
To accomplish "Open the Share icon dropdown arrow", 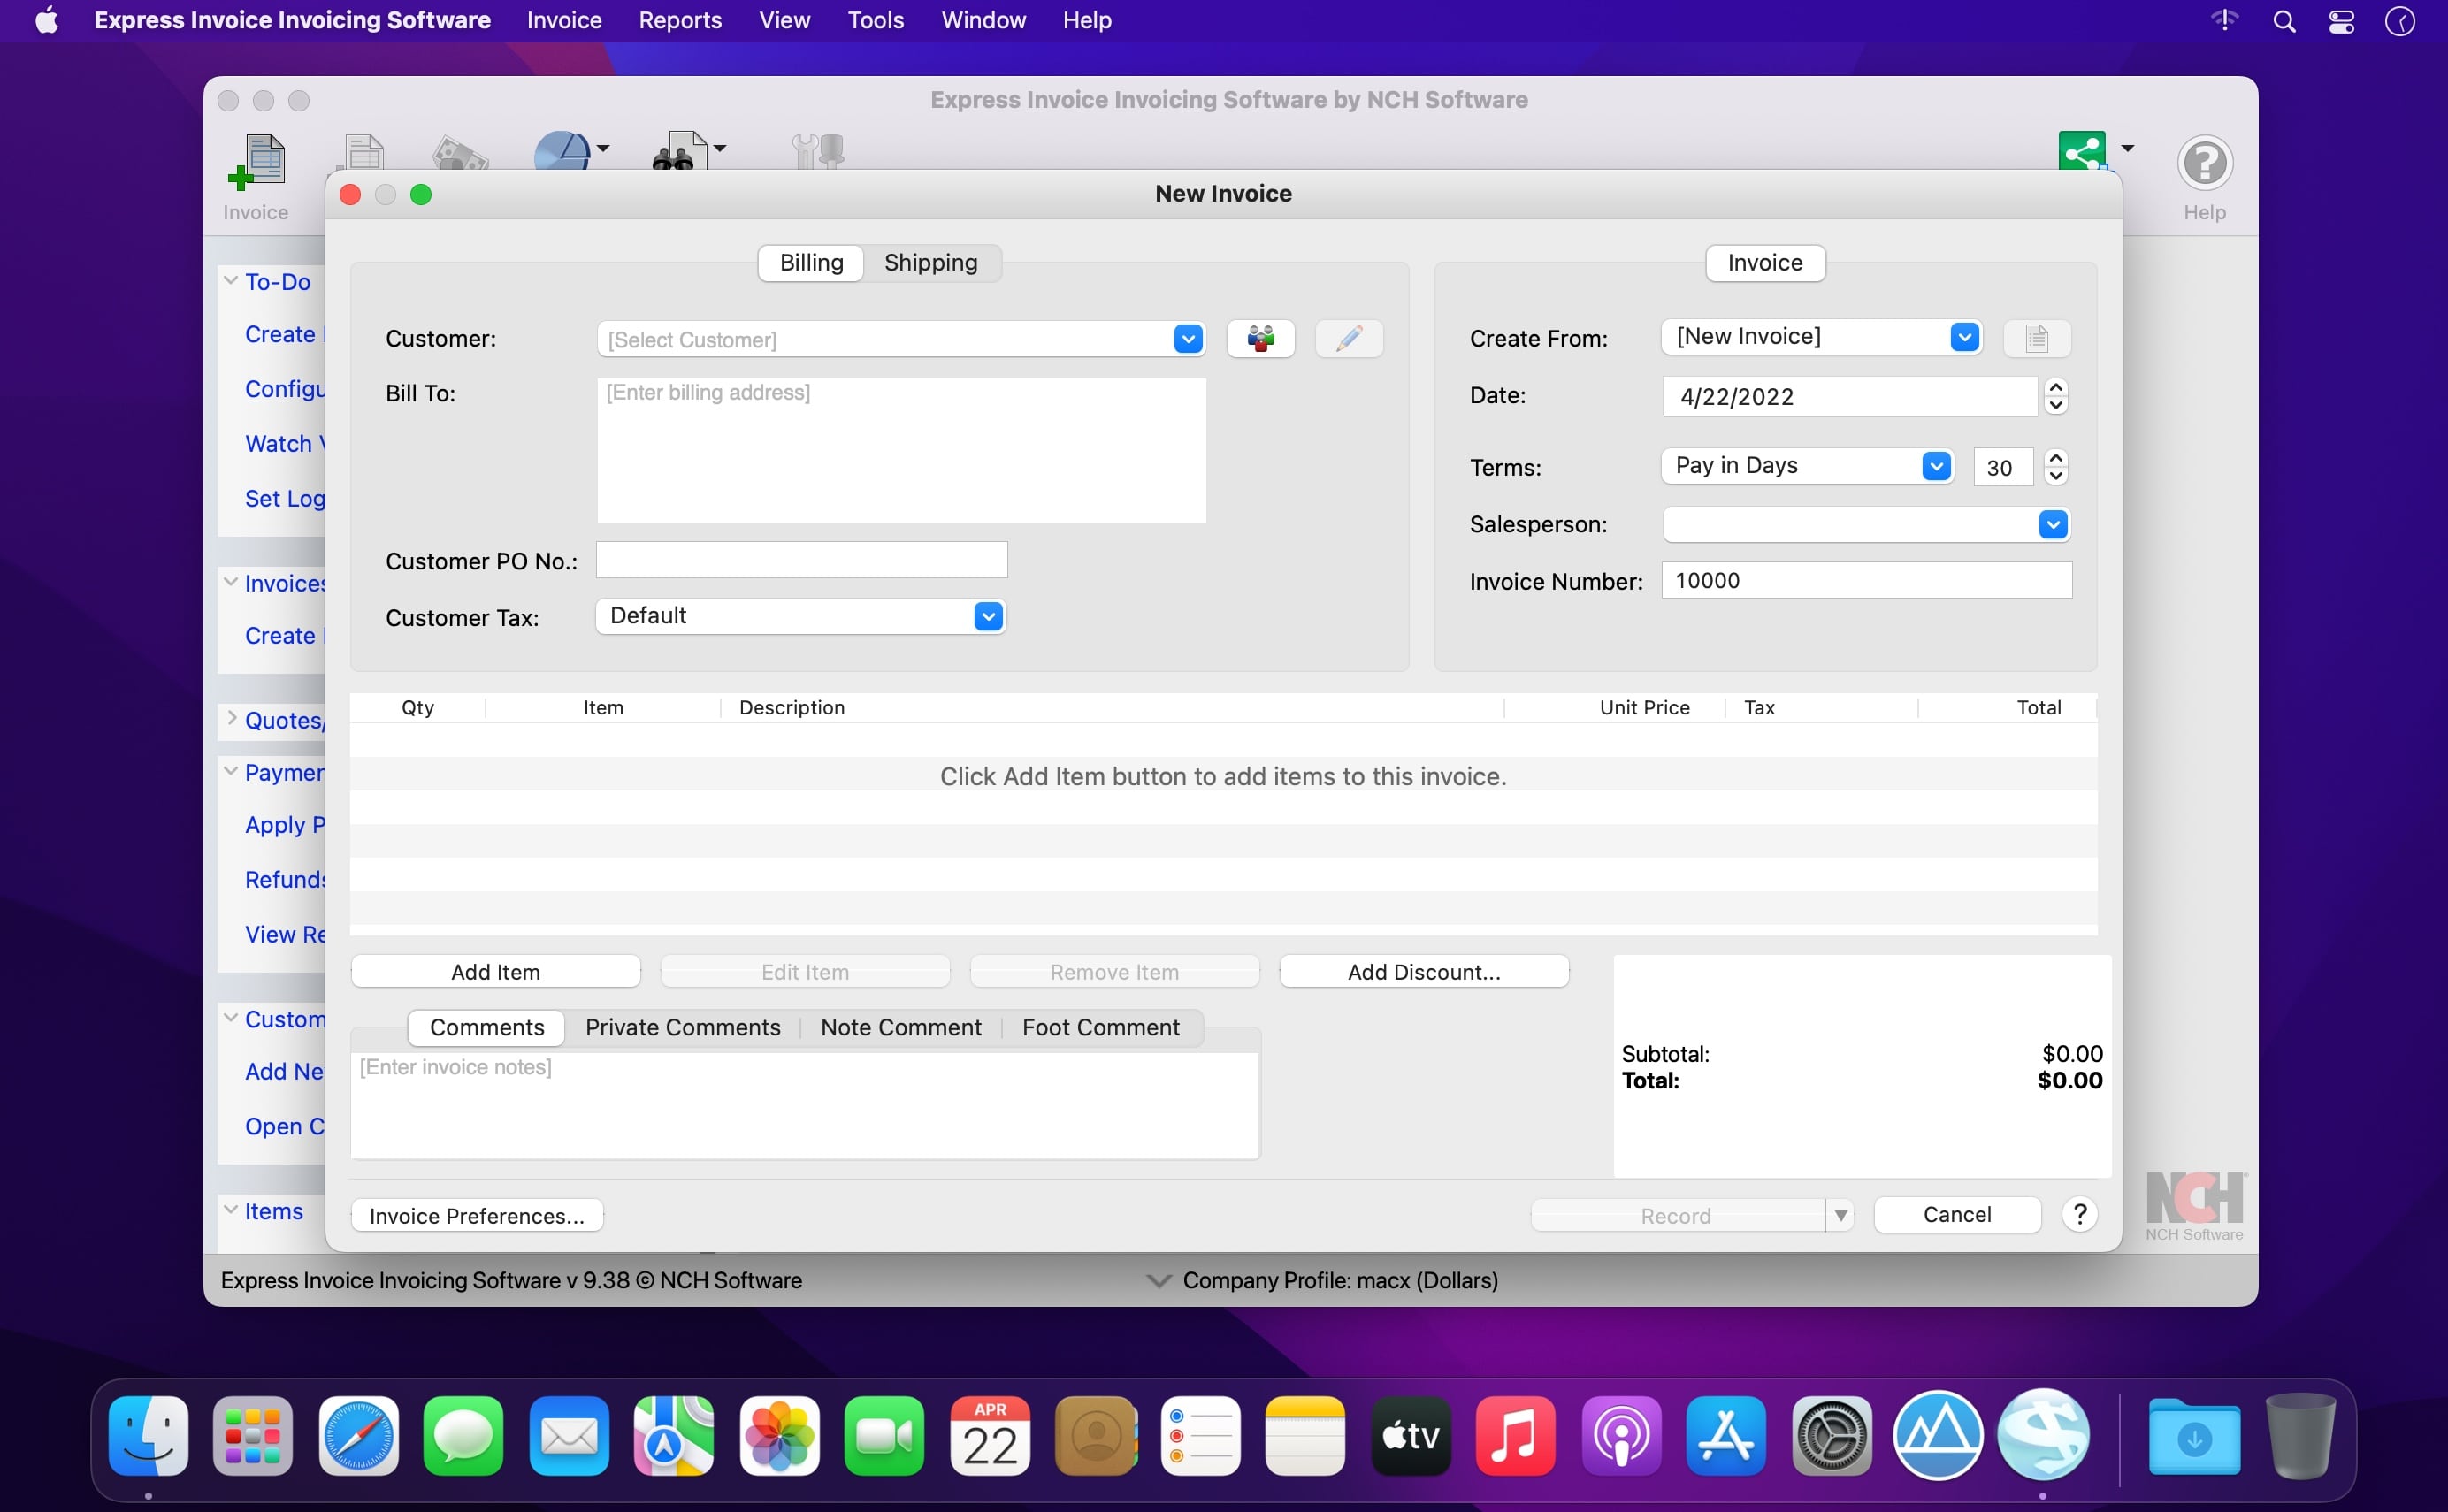I will point(2127,148).
